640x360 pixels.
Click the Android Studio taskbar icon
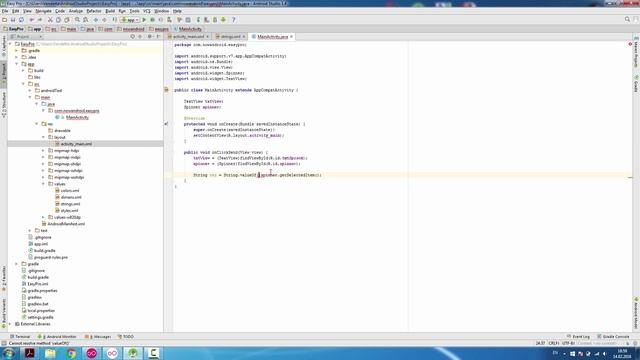(133, 353)
